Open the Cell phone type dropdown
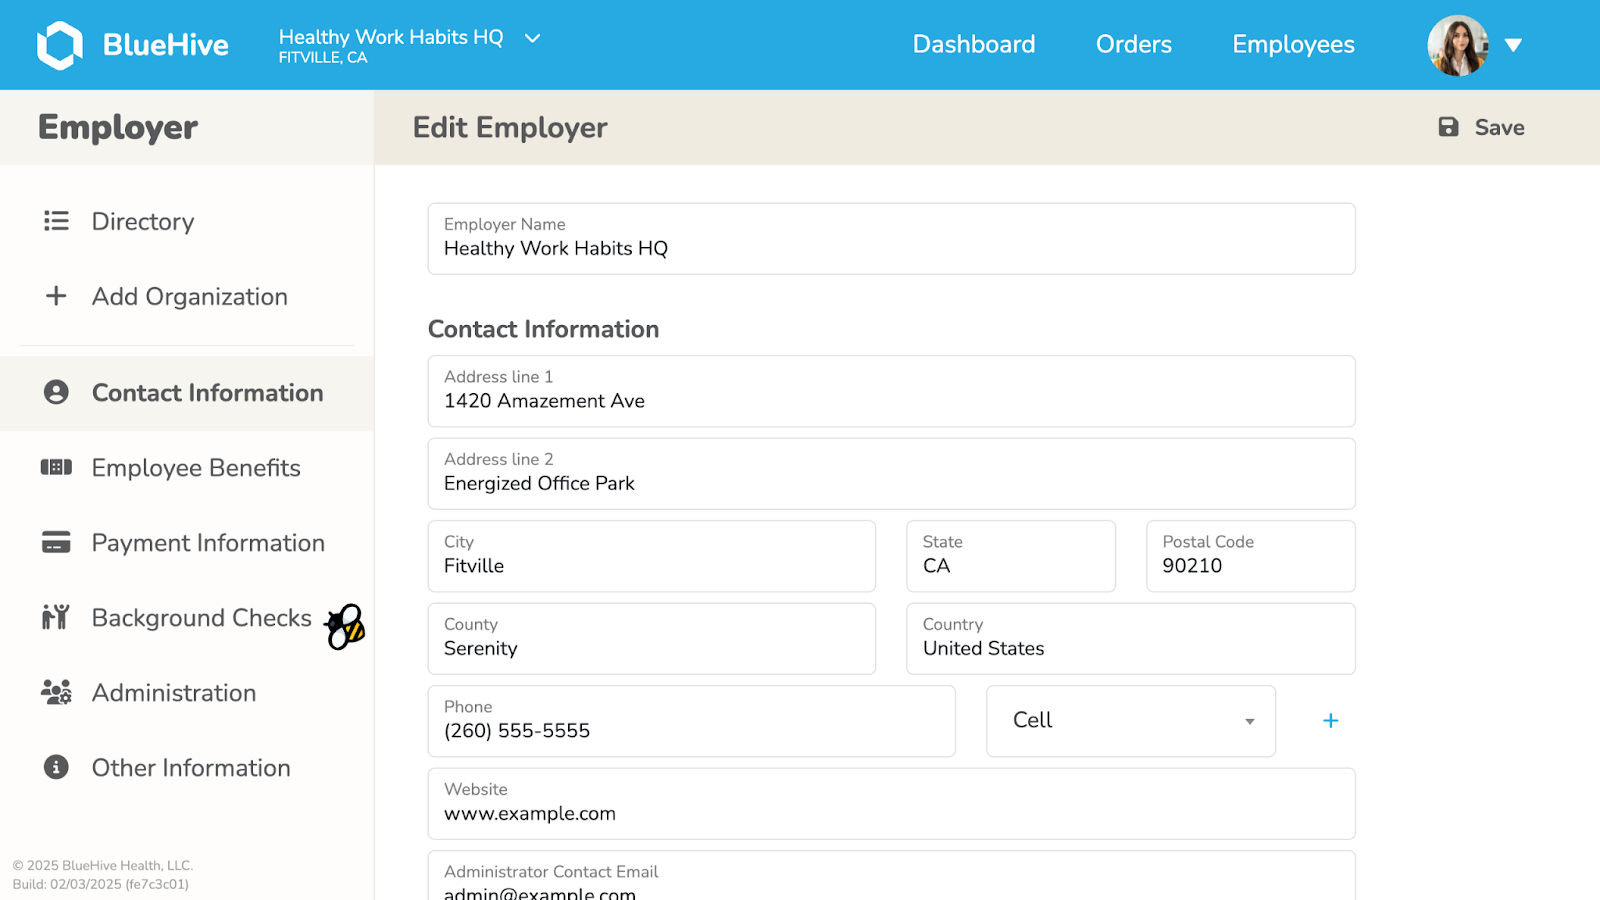 (1131, 721)
